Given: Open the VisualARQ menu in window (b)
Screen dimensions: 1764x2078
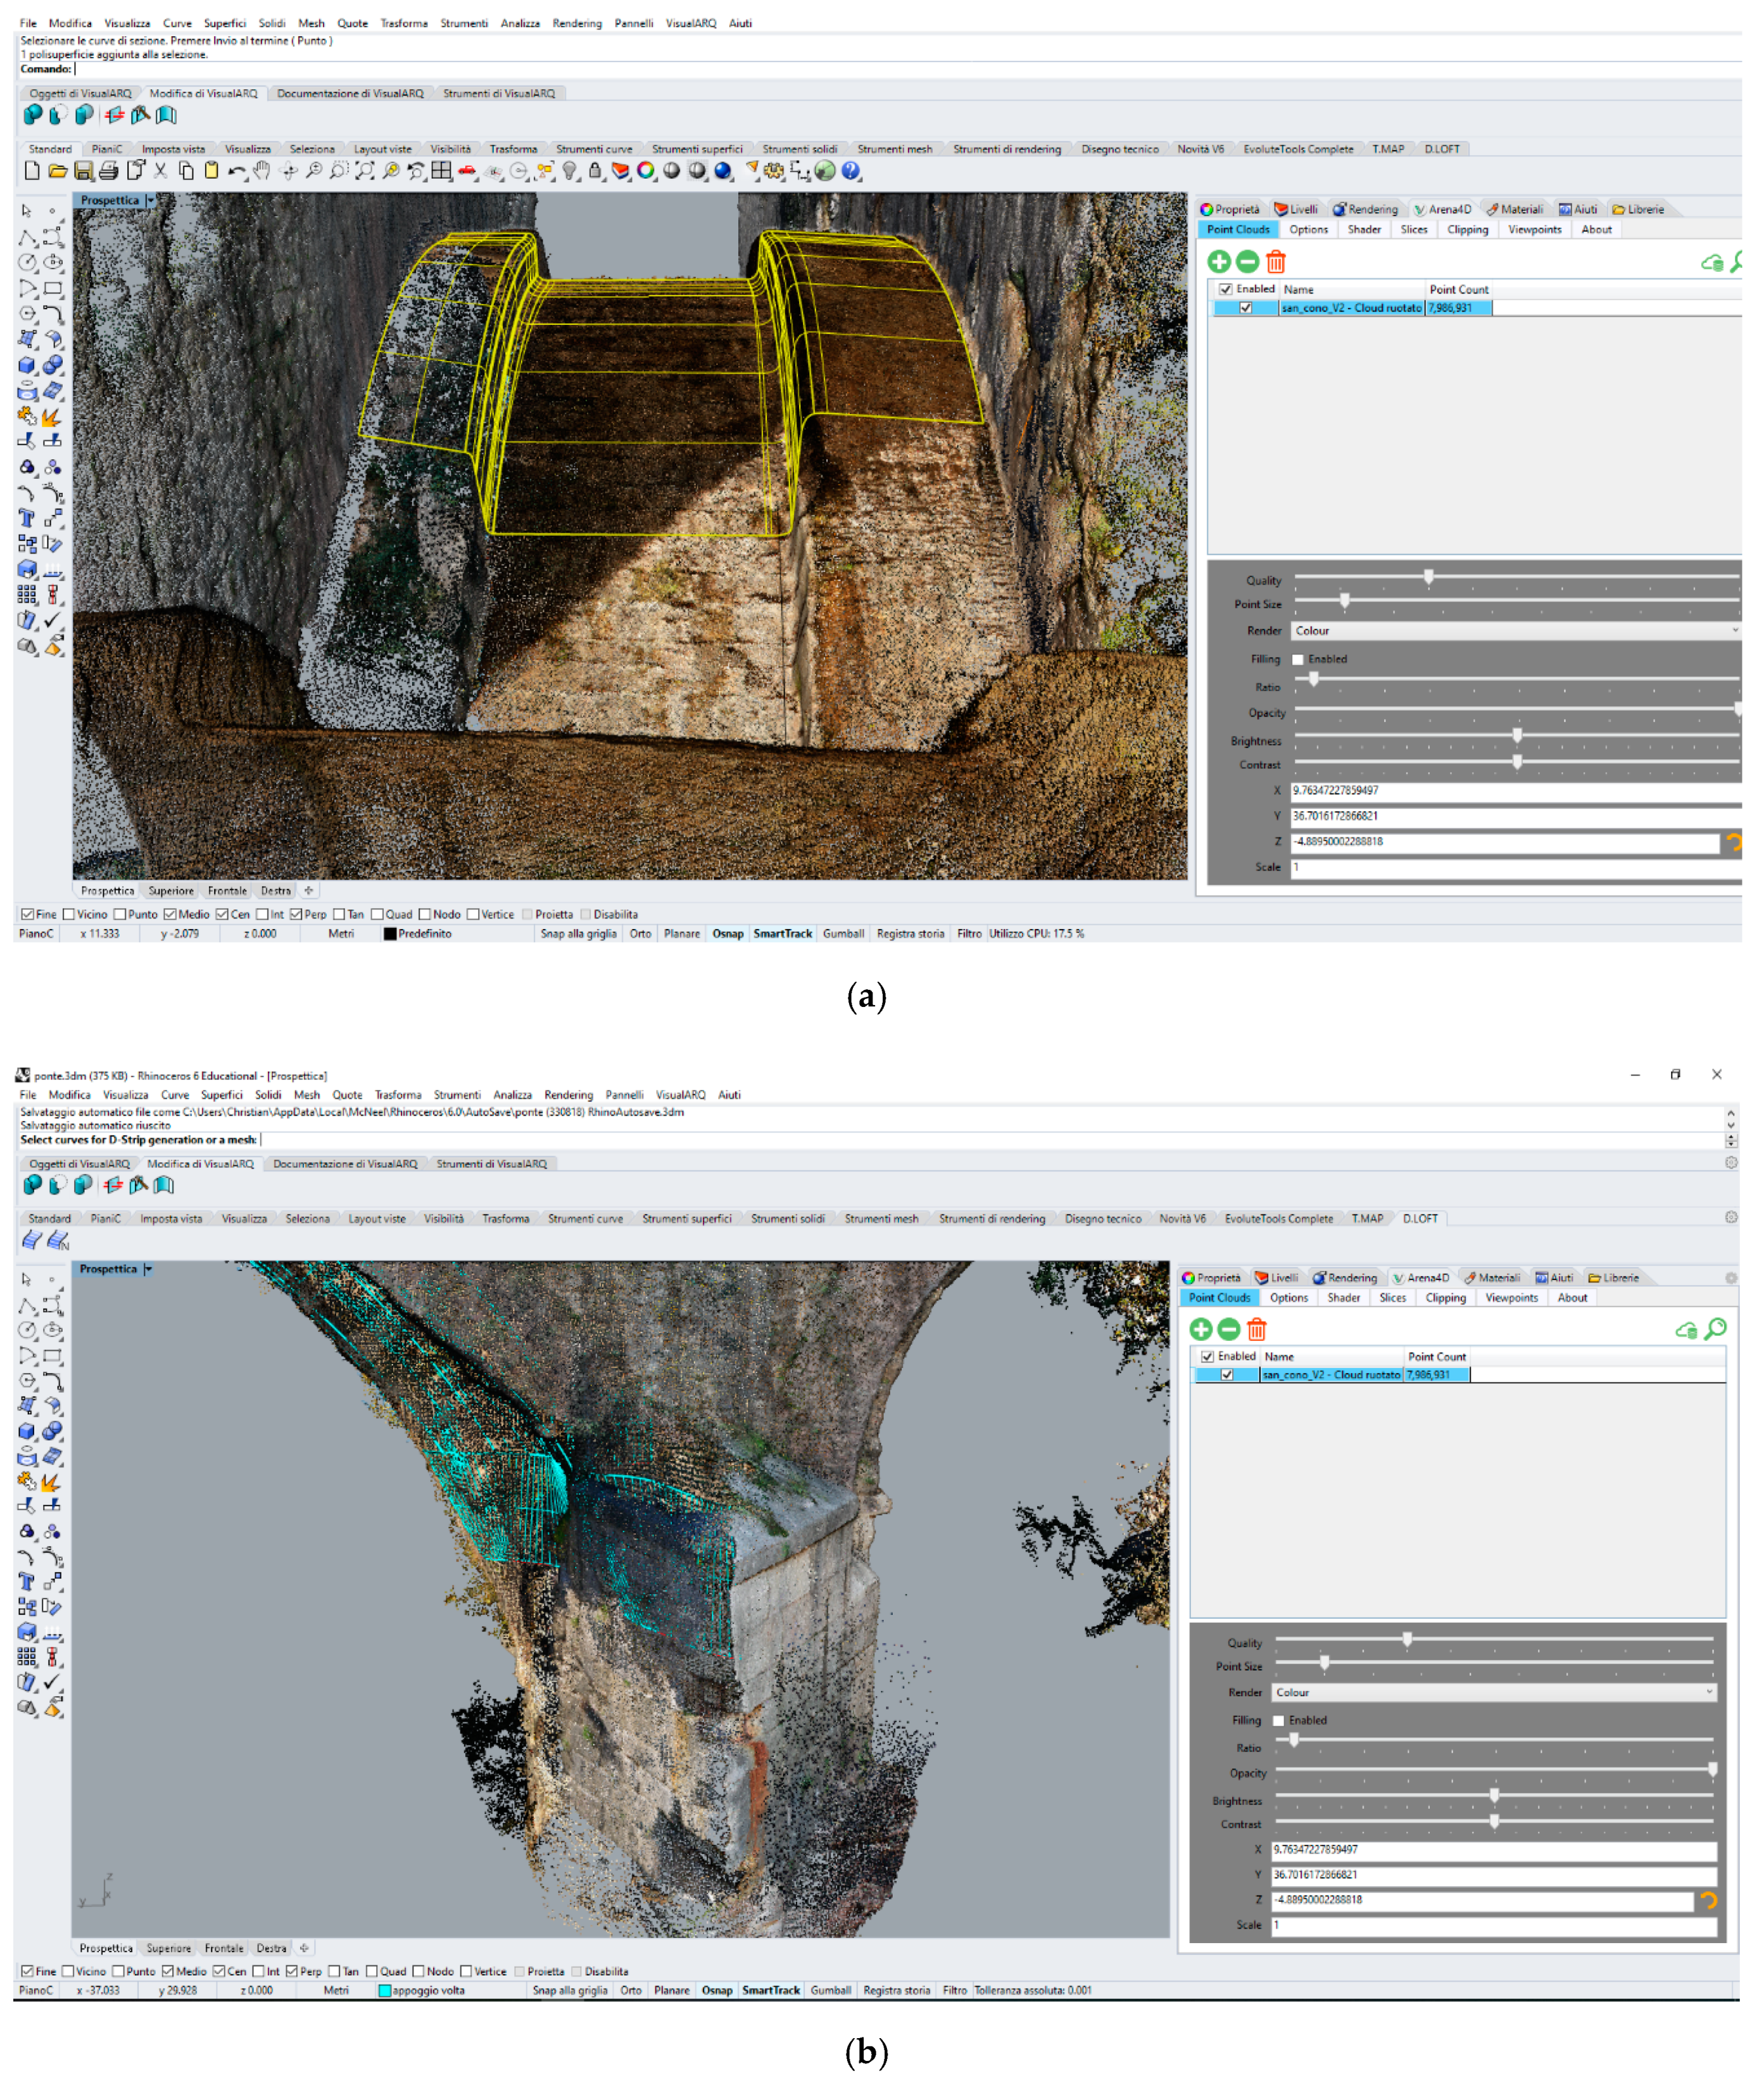Looking at the screenshot, I should pos(680,1094).
